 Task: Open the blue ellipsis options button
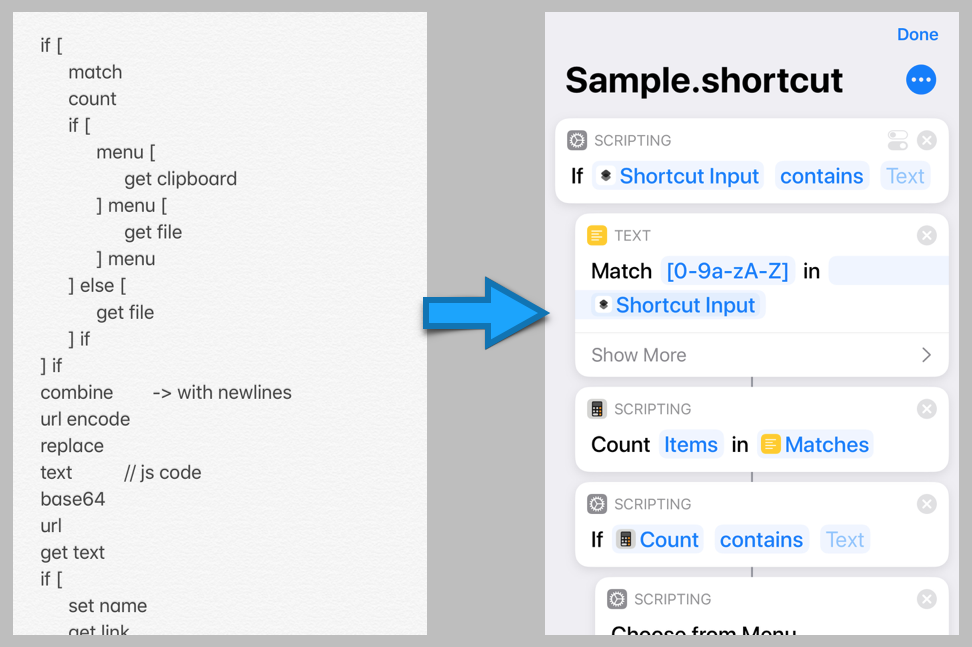click(920, 80)
